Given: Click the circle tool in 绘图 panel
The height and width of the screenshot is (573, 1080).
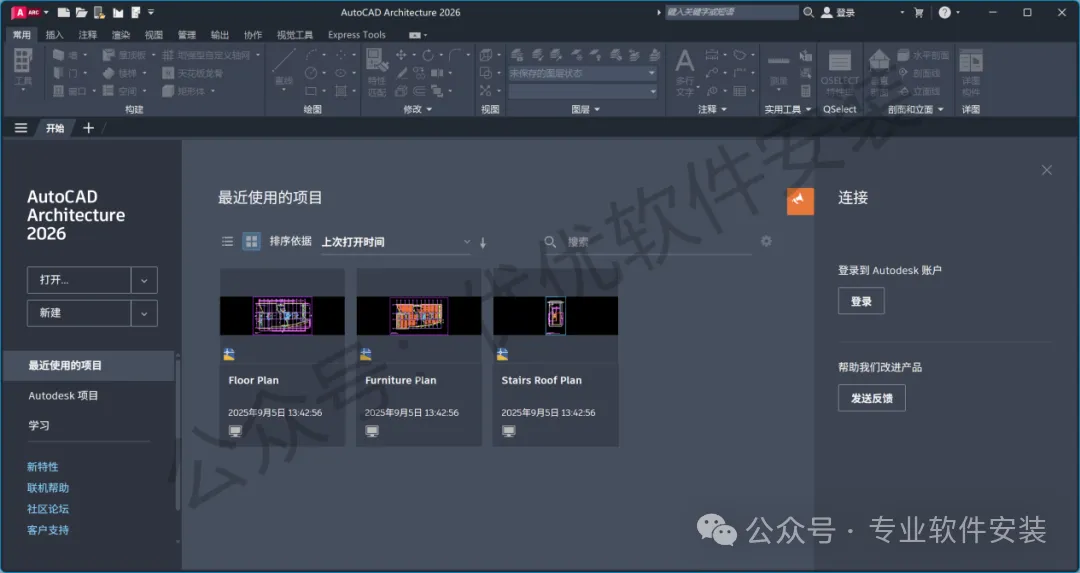Looking at the screenshot, I should (311, 73).
